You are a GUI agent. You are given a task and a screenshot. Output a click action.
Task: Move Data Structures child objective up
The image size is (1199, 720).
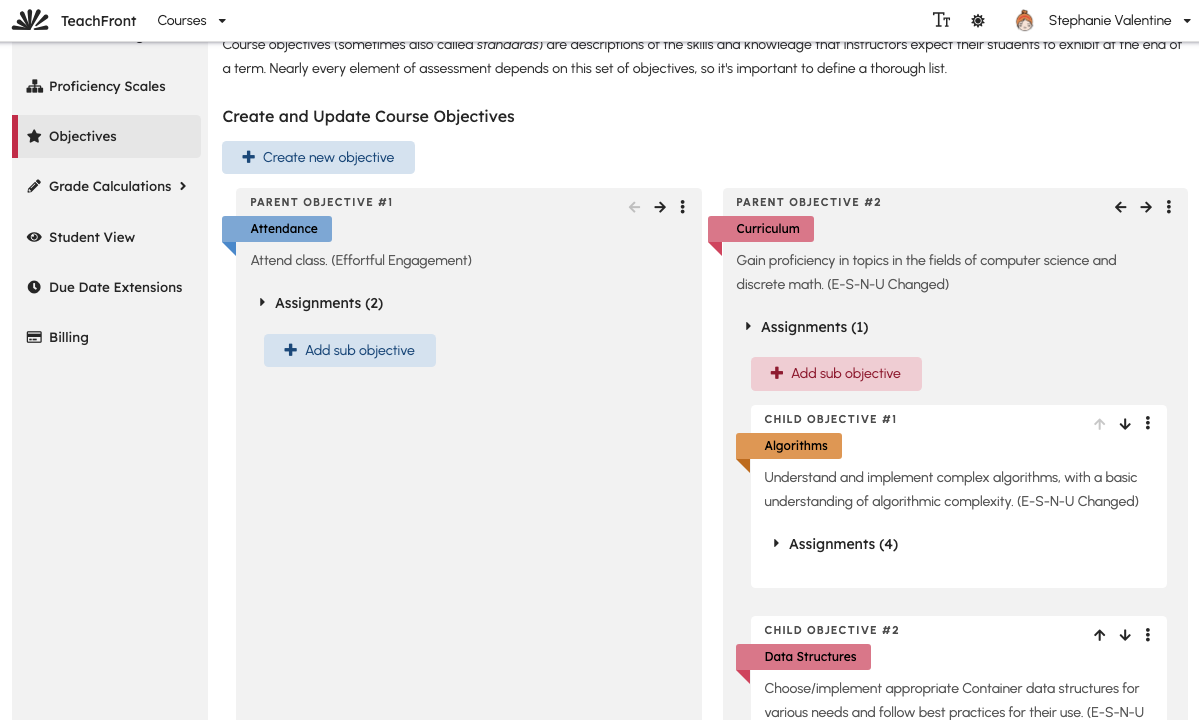[1100, 635]
